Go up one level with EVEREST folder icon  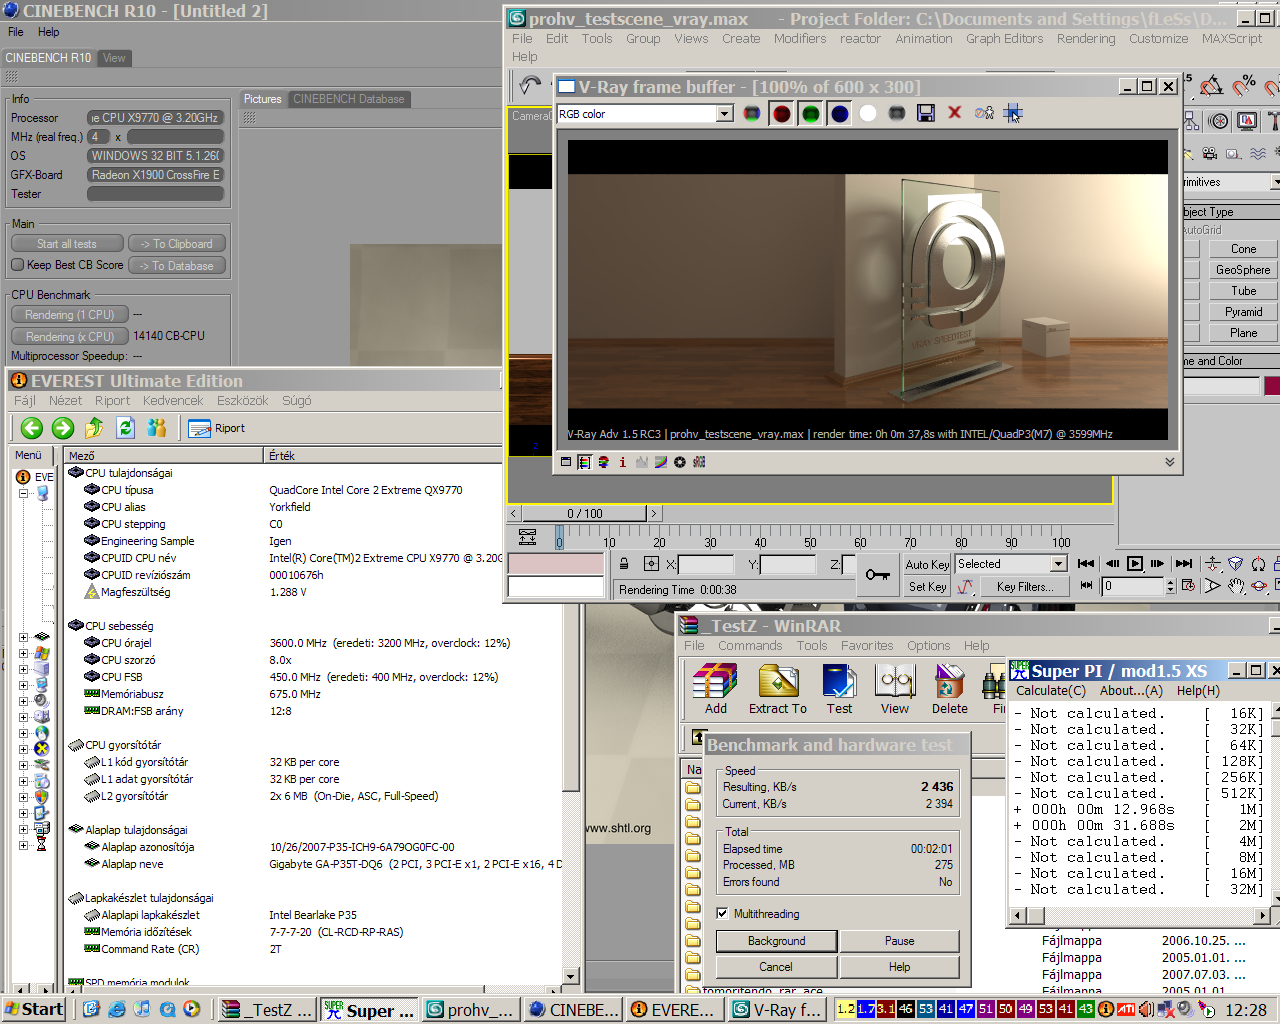[94, 428]
